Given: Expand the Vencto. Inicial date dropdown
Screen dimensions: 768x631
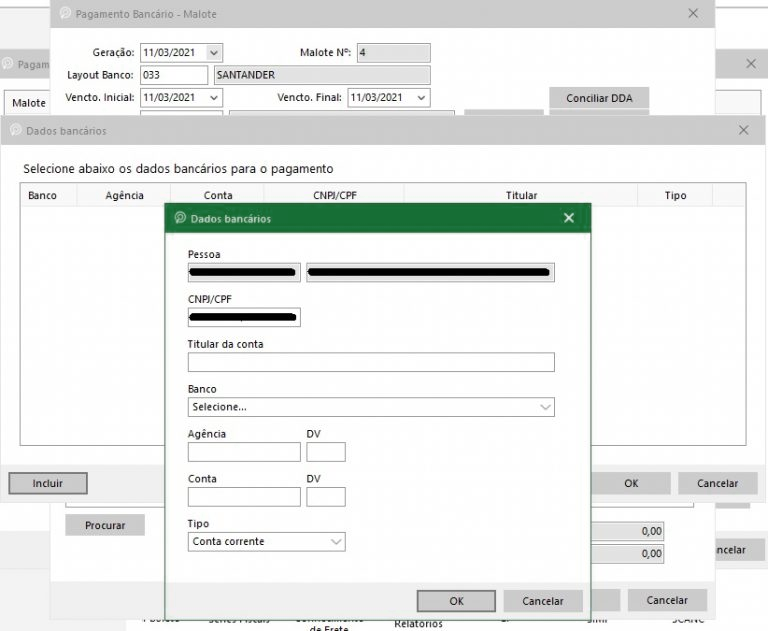Looking at the screenshot, I should pyautogui.click(x=214, y=98).
